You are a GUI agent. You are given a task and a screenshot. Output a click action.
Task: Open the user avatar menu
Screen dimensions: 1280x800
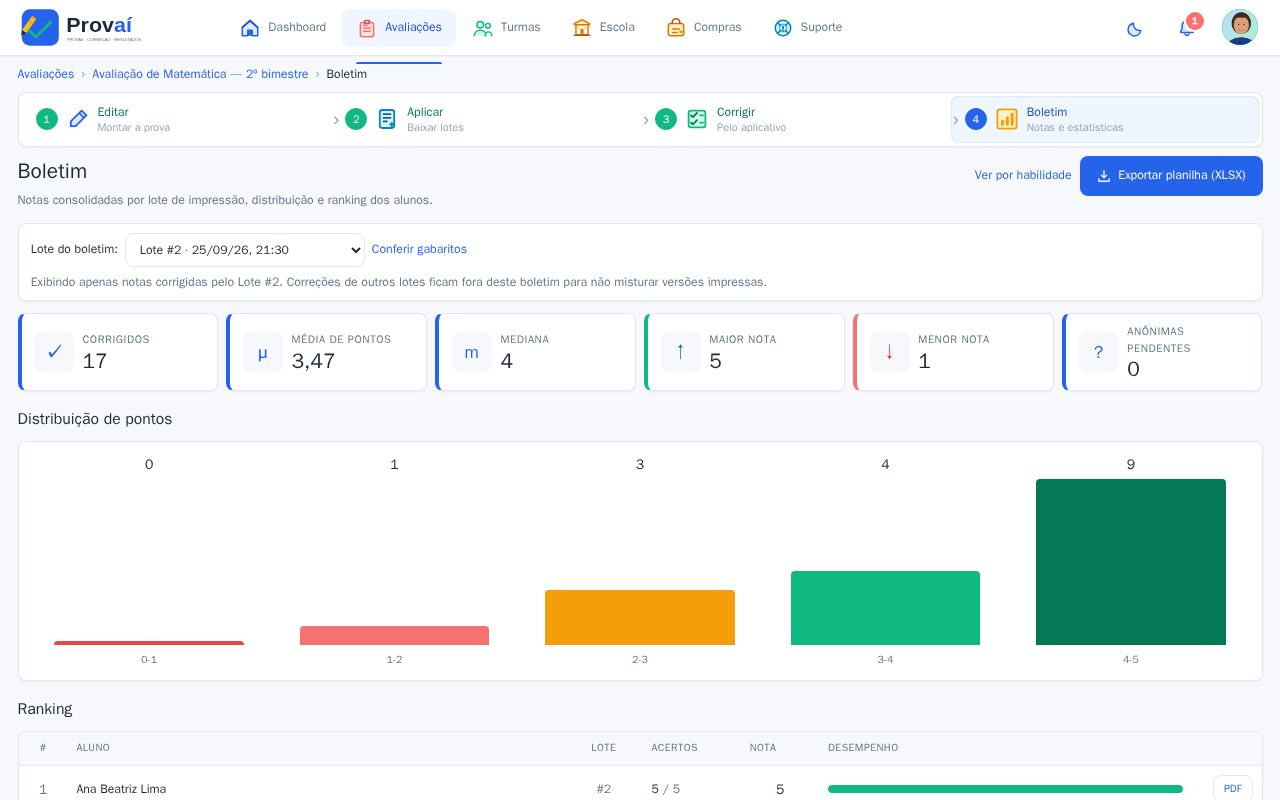1240,27
